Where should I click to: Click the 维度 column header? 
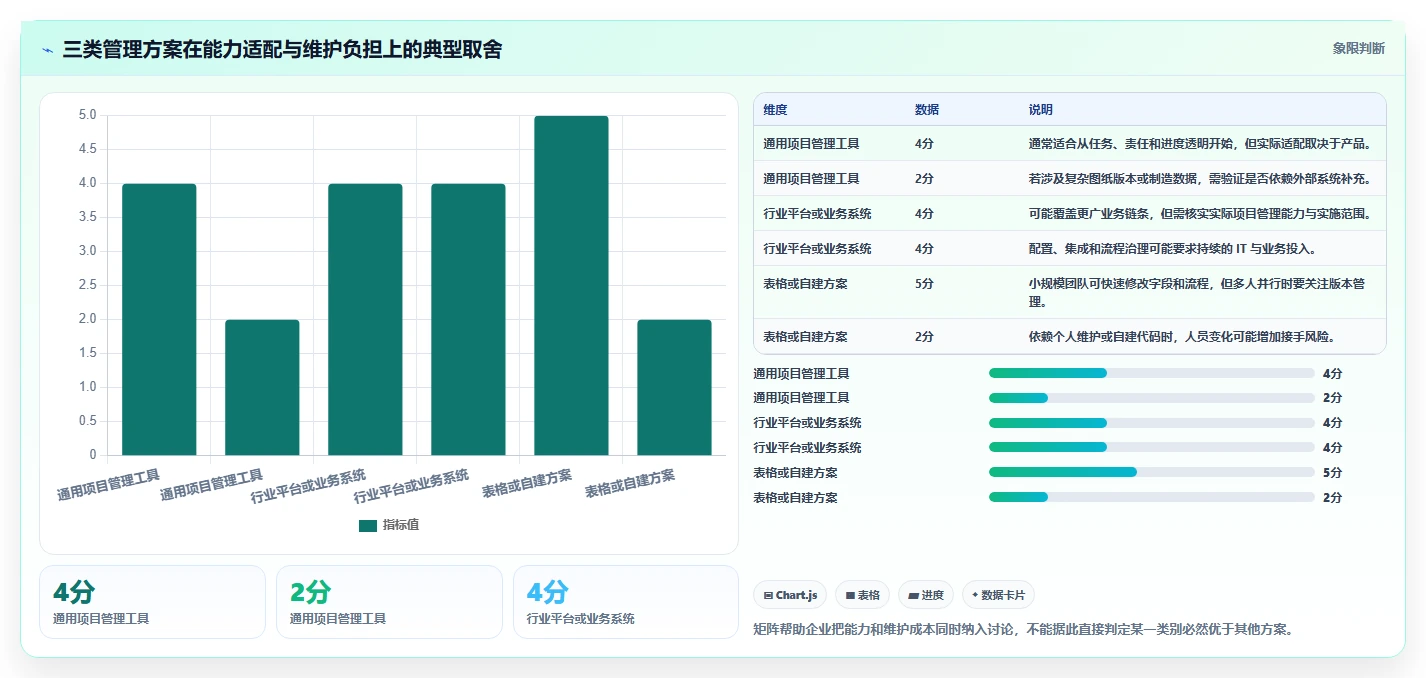pos(775,110)
